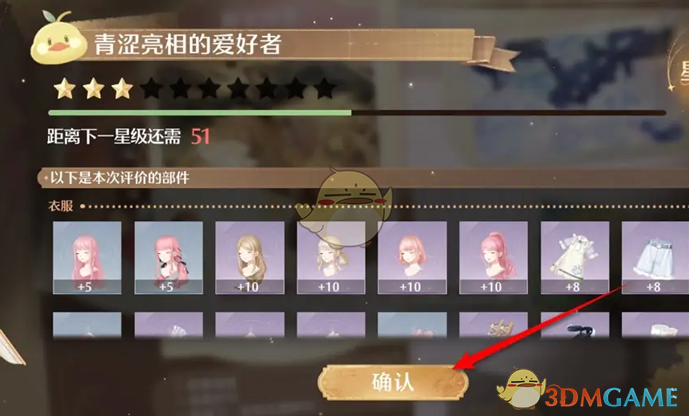Pick the light blue denim shorts +8 item
The width and height of the screenshot is (689, 416).
tap(655, 257)
